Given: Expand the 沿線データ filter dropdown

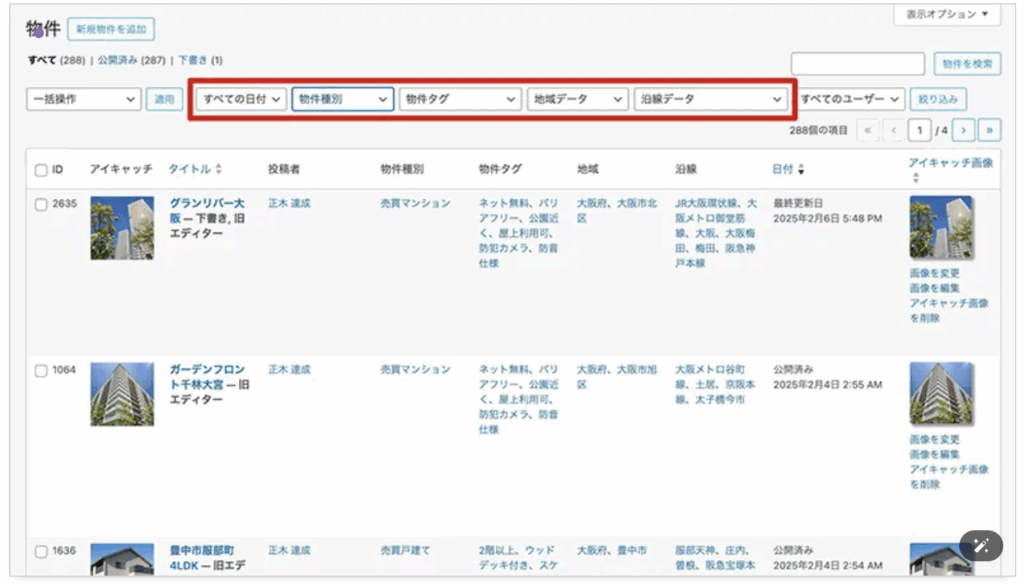Looking at the screenshot, I should 710,99.
